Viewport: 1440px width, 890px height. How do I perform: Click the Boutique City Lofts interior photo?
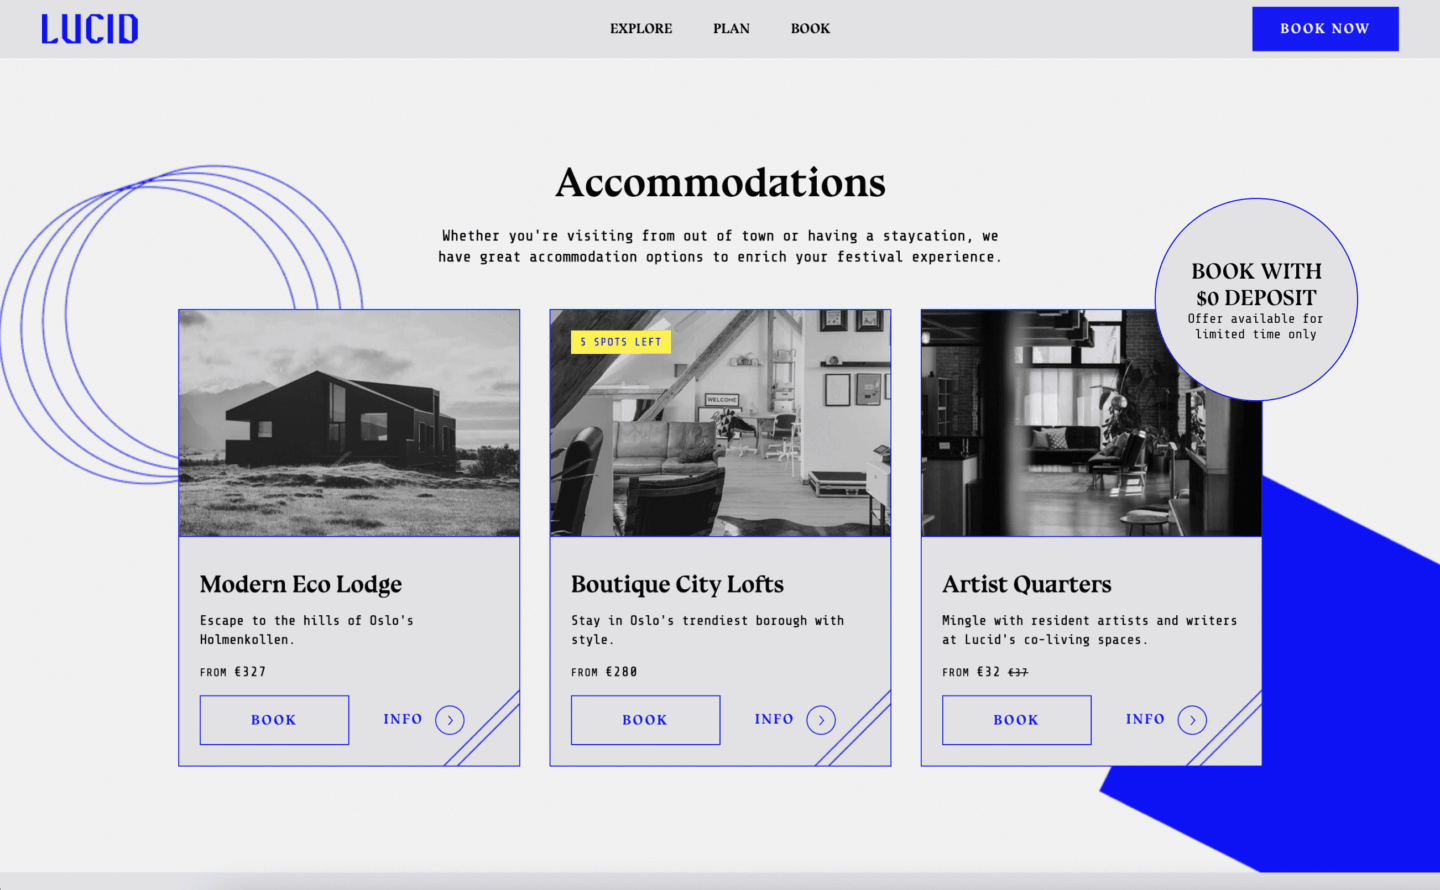tap(720, 440)
